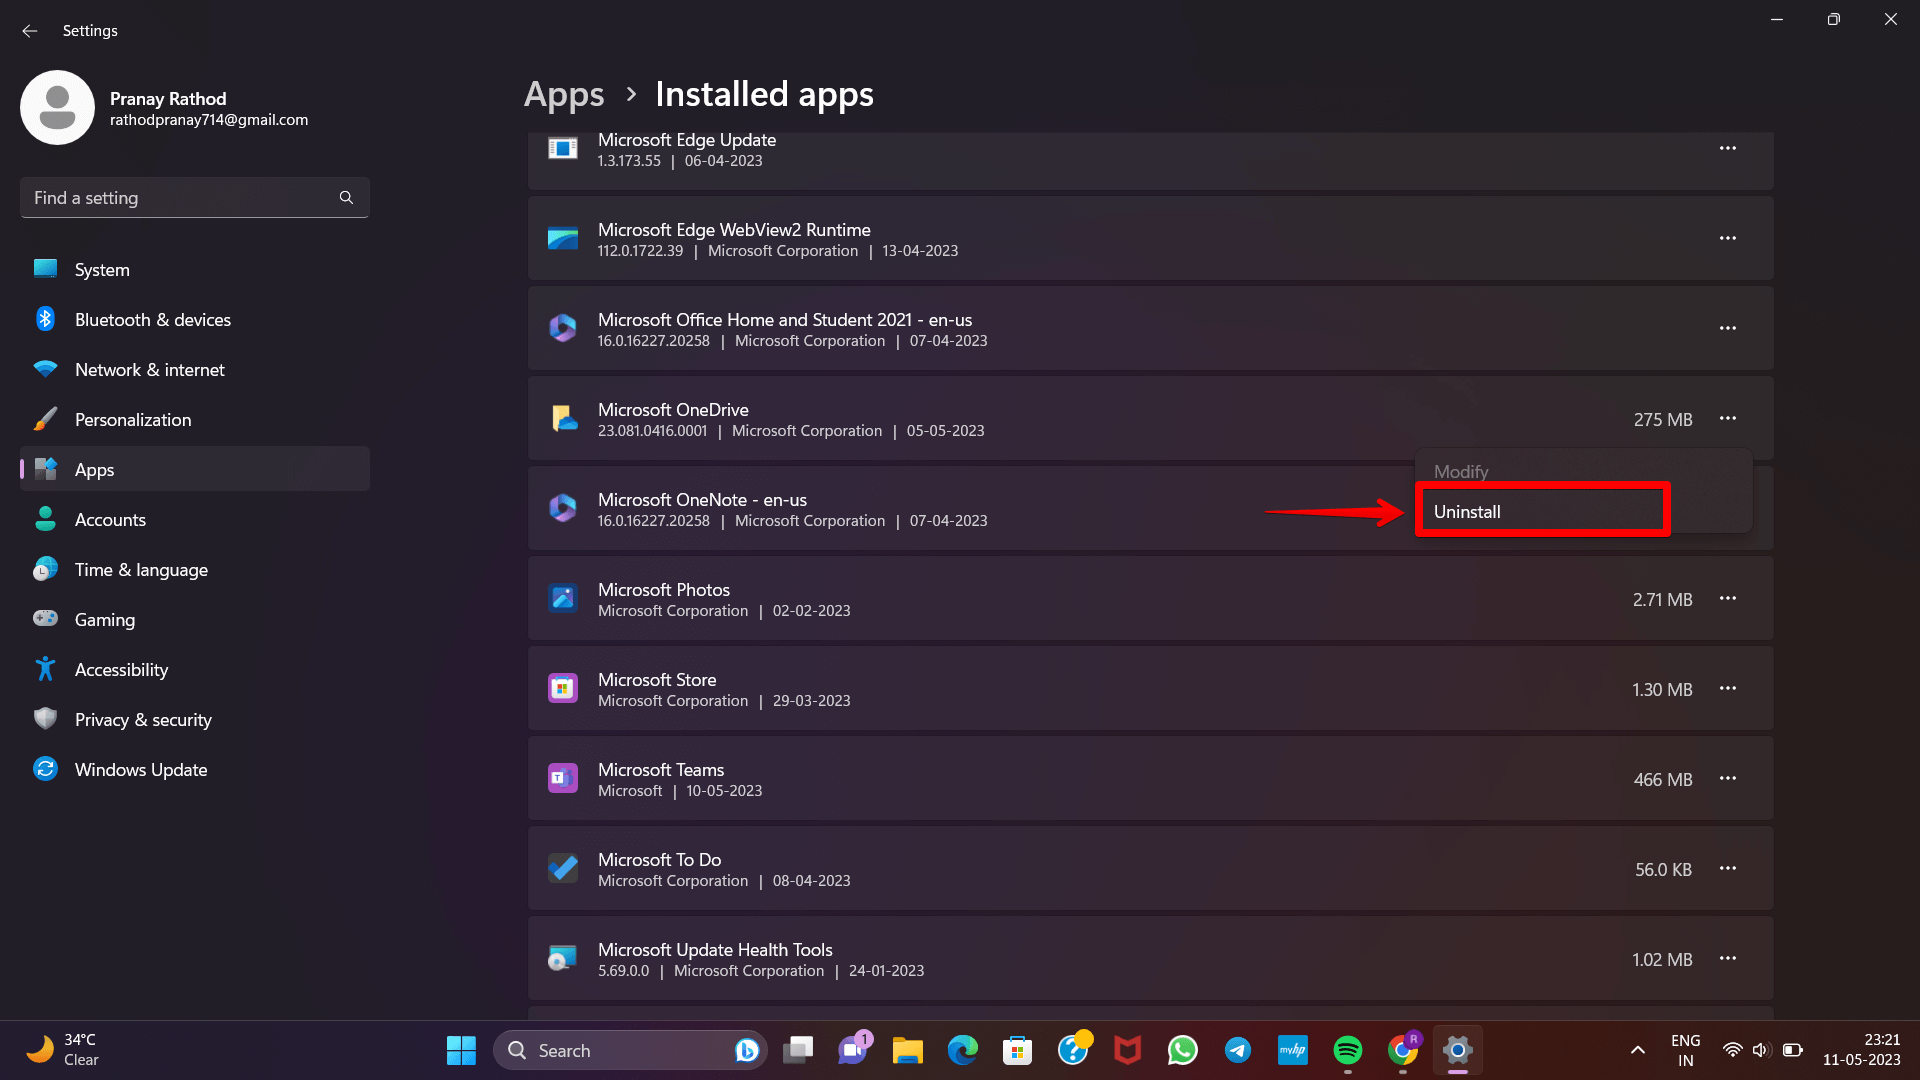Open File Explorer from the taskbar

pyautogui.click(x=908, y=1050)
